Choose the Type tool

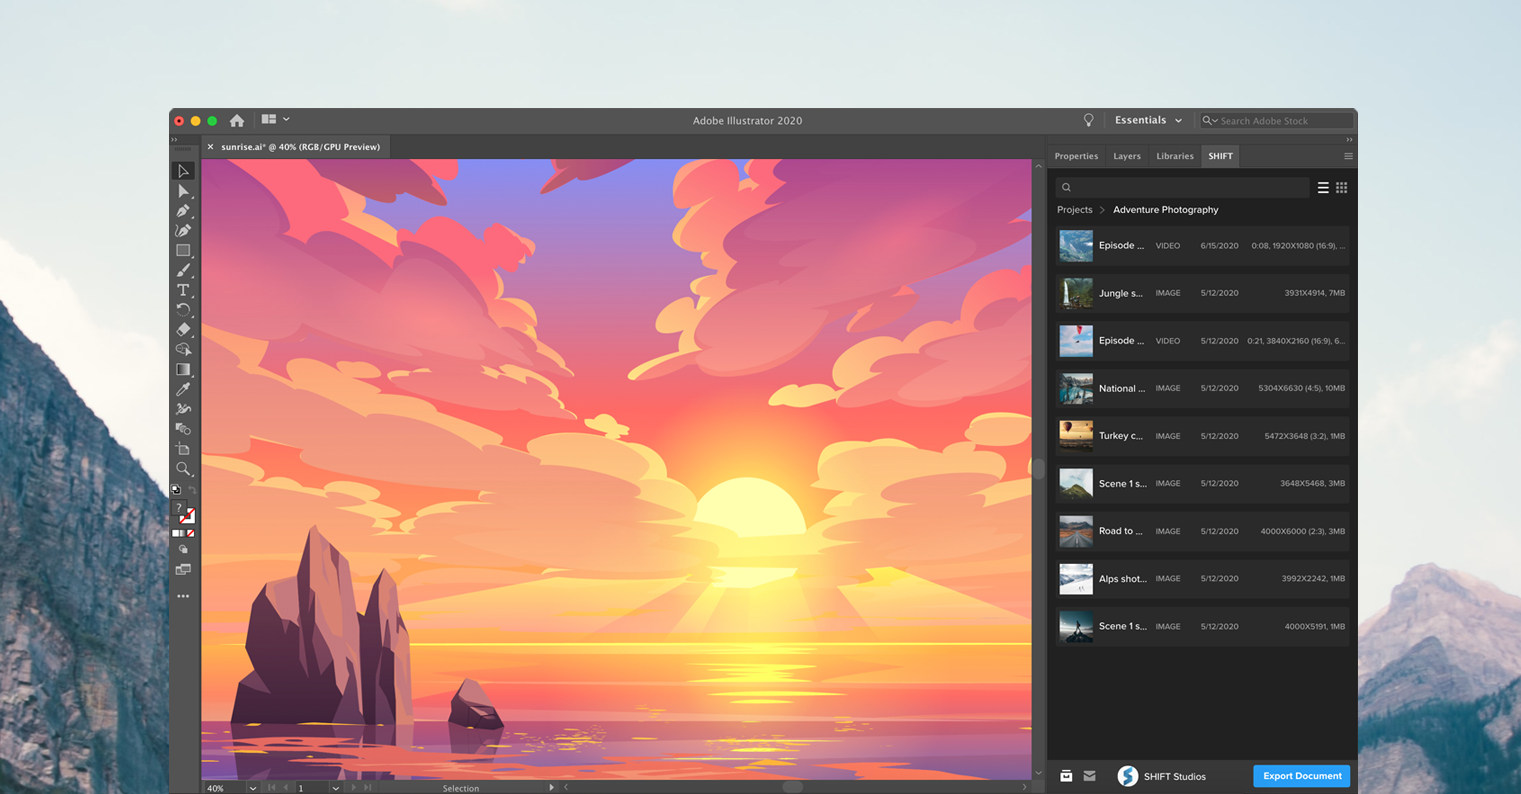[184, 289]
